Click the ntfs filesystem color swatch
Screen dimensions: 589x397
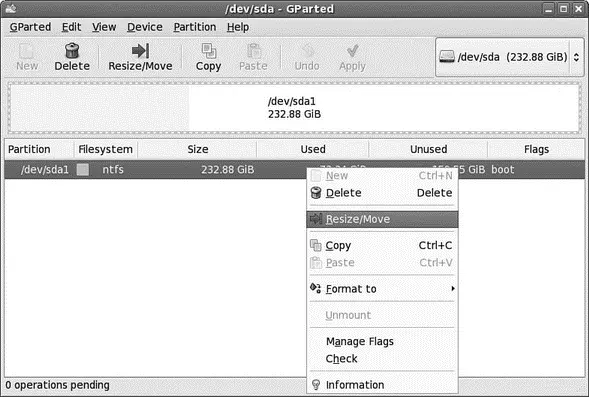click(83, 169)
